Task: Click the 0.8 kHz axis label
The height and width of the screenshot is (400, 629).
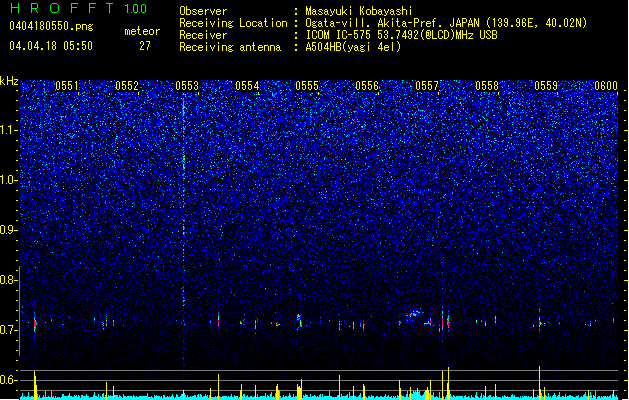Action: 9,280
